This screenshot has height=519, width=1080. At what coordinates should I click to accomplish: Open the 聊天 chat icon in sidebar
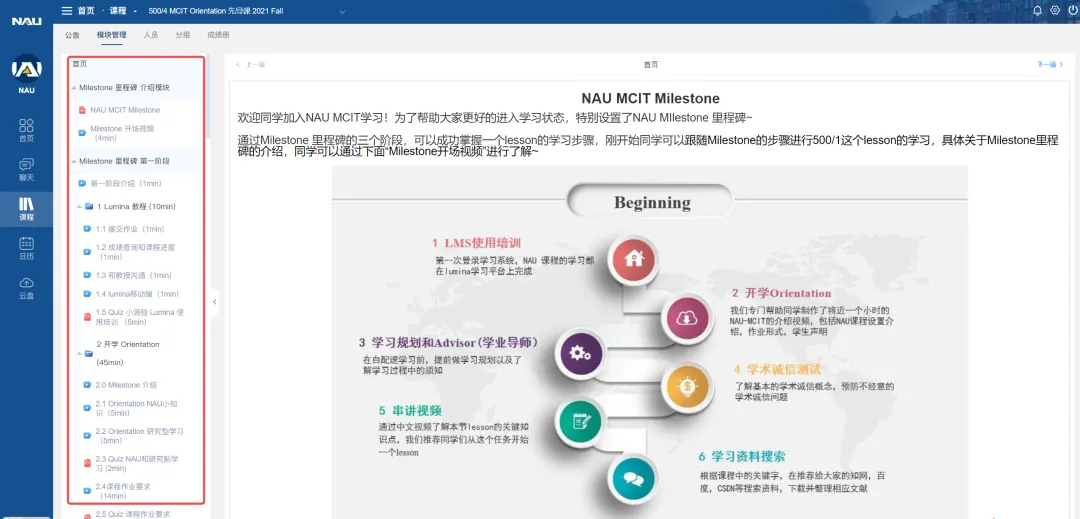coord(26,168)
